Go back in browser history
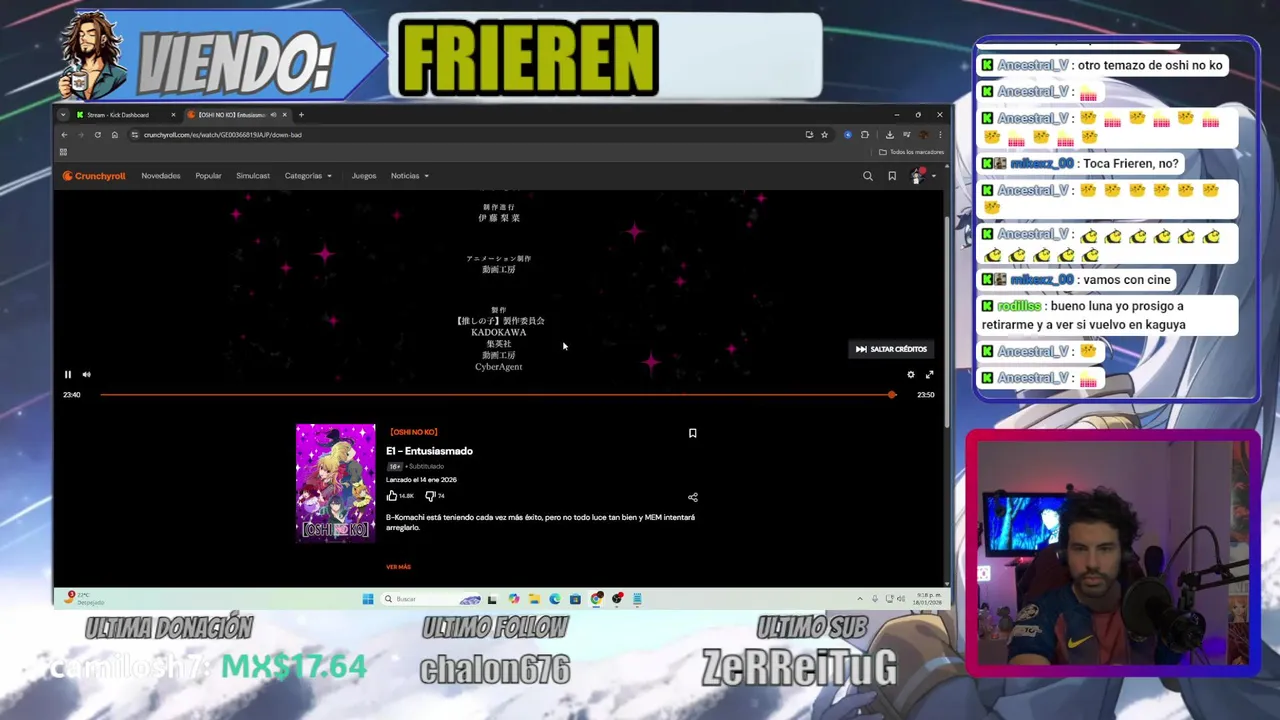 point(64,135)
